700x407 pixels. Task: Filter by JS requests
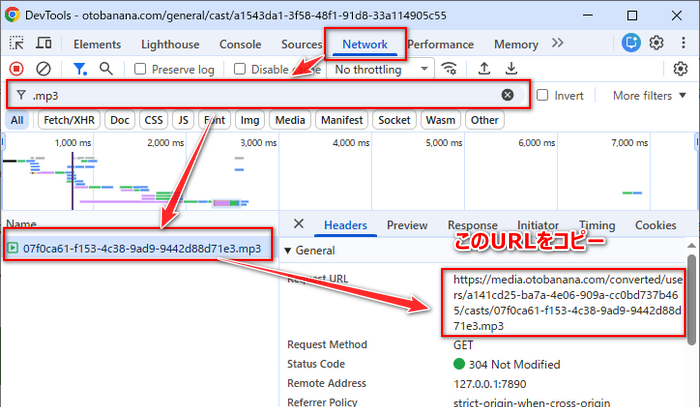(183, 120)
